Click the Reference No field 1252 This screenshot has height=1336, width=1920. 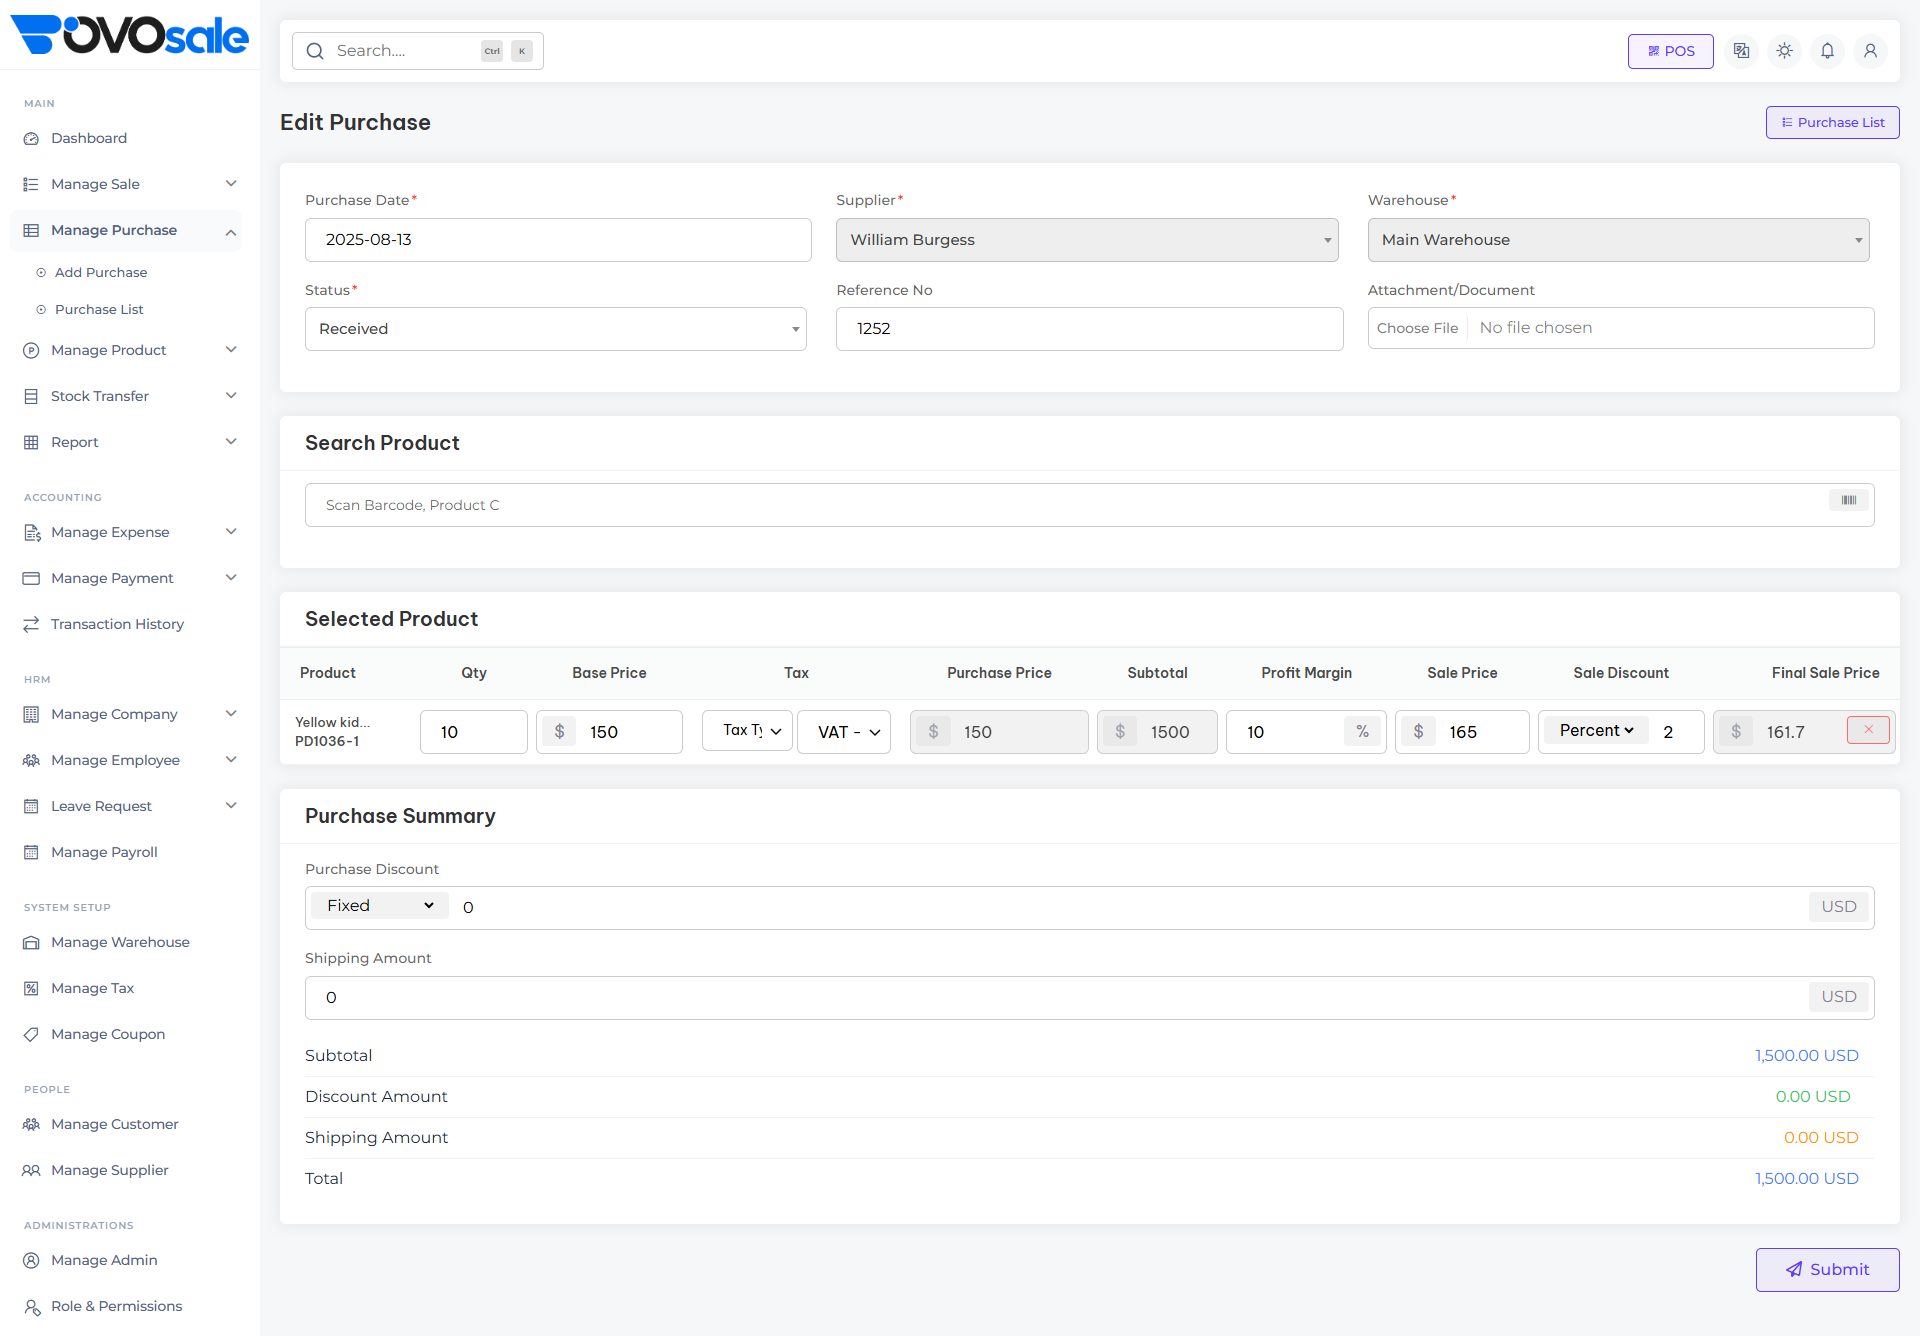(1089, 329)
